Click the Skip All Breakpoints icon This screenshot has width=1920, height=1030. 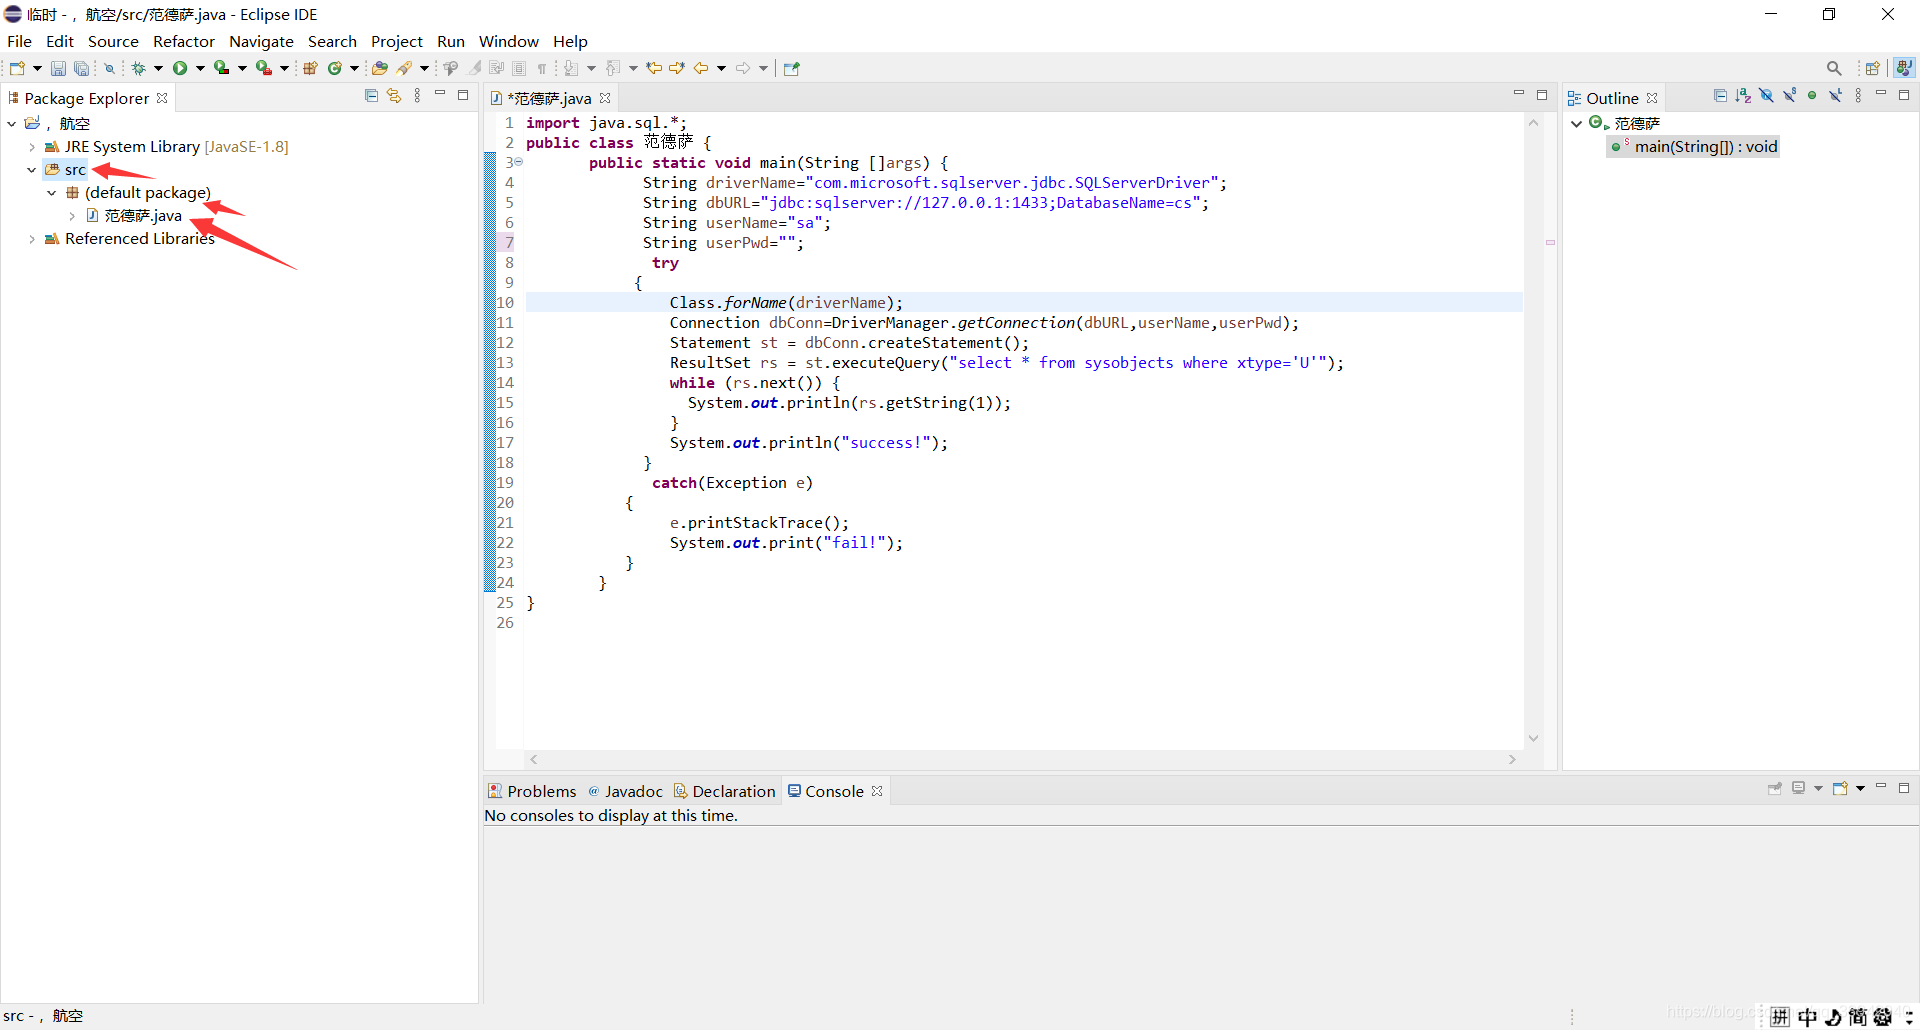110,68
